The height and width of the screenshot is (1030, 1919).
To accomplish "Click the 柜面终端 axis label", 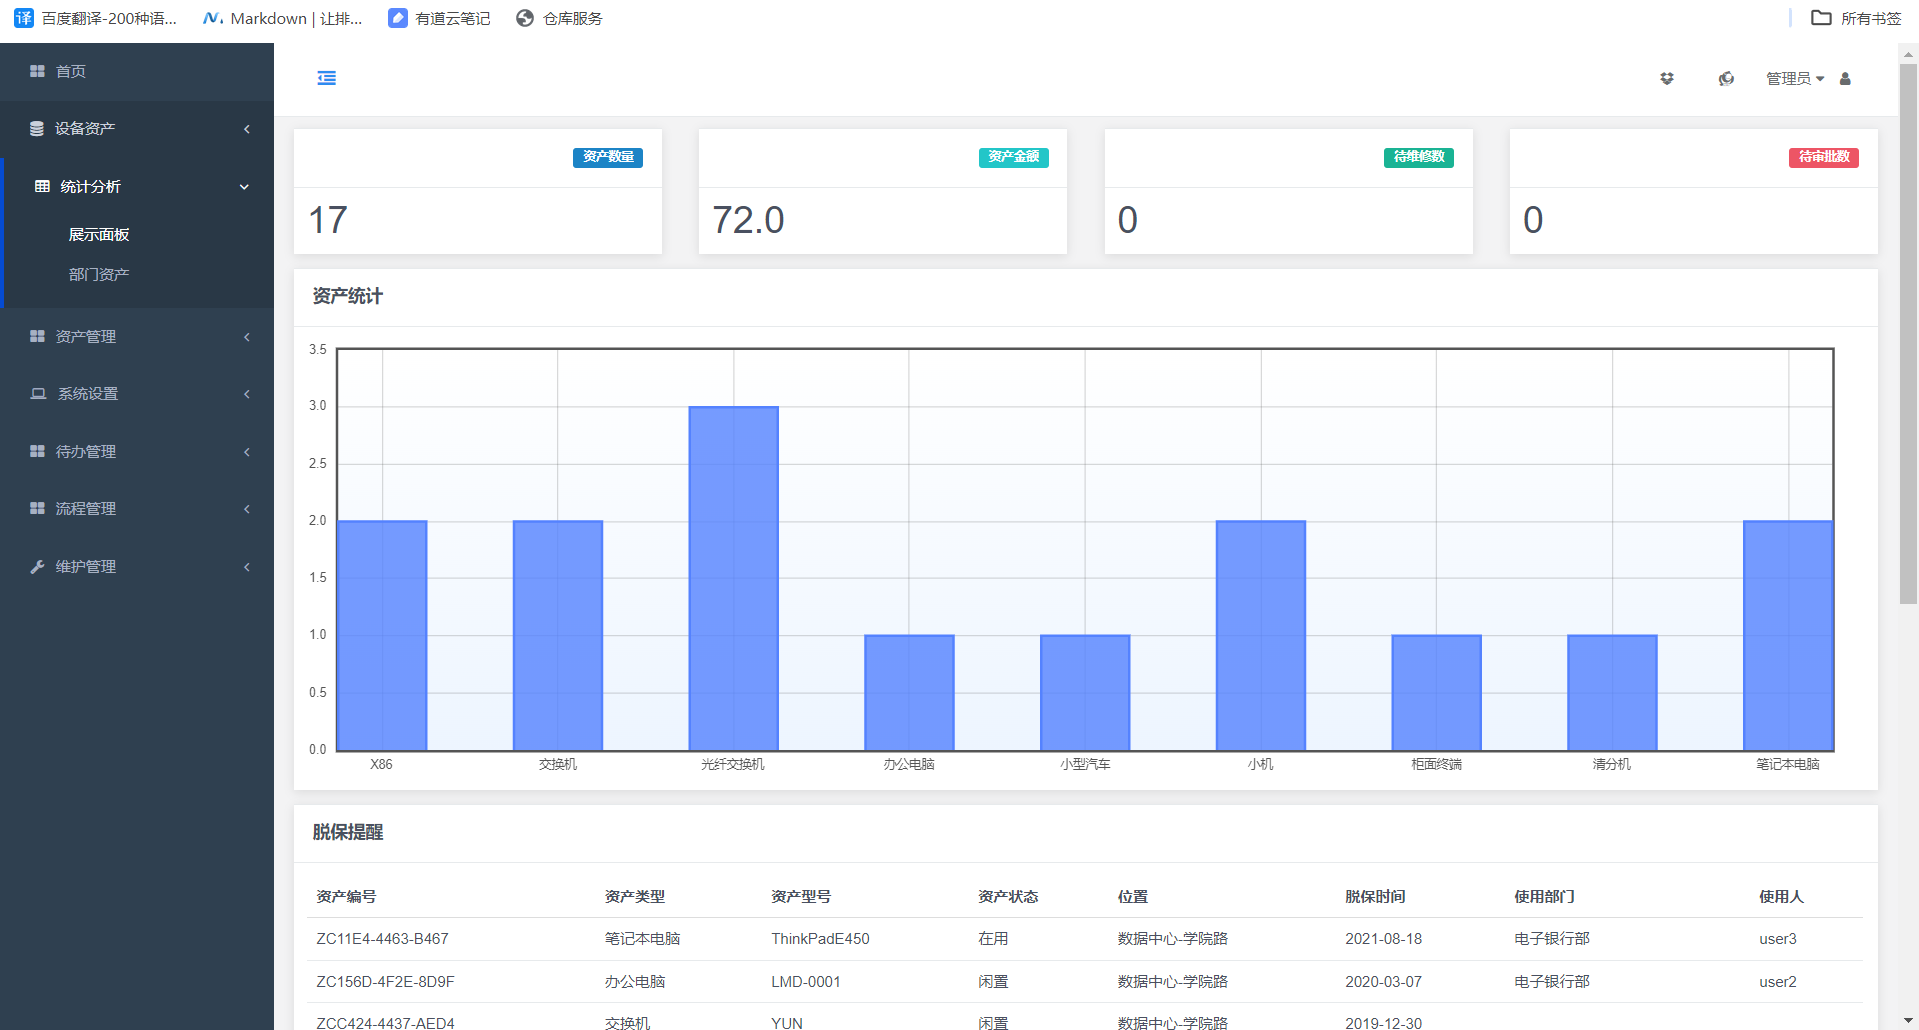I will [1436, 764].
